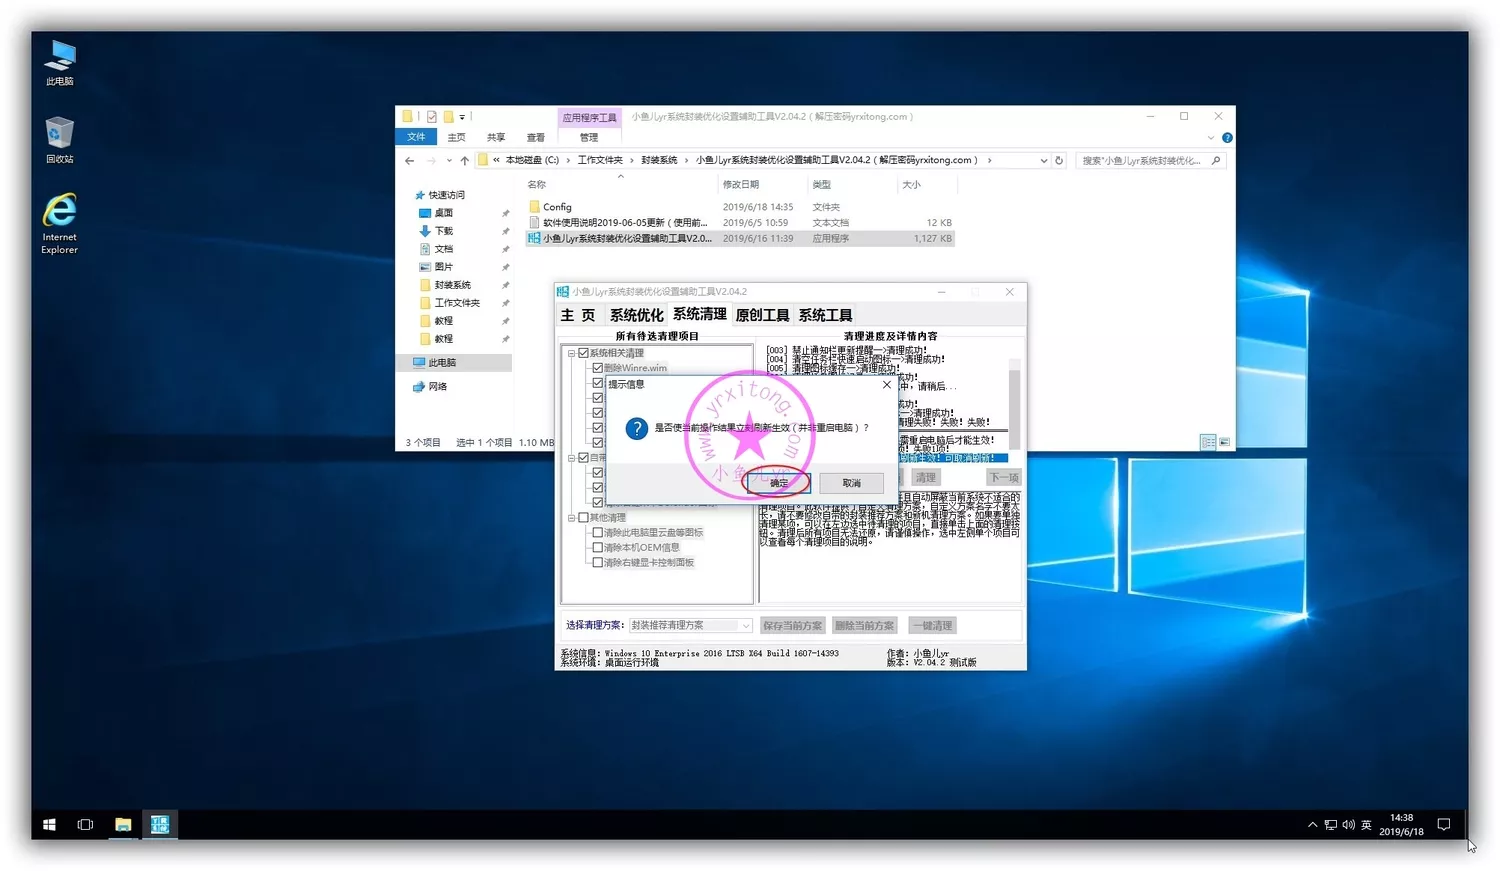Open the Windows Start menu

coord(49,824)
